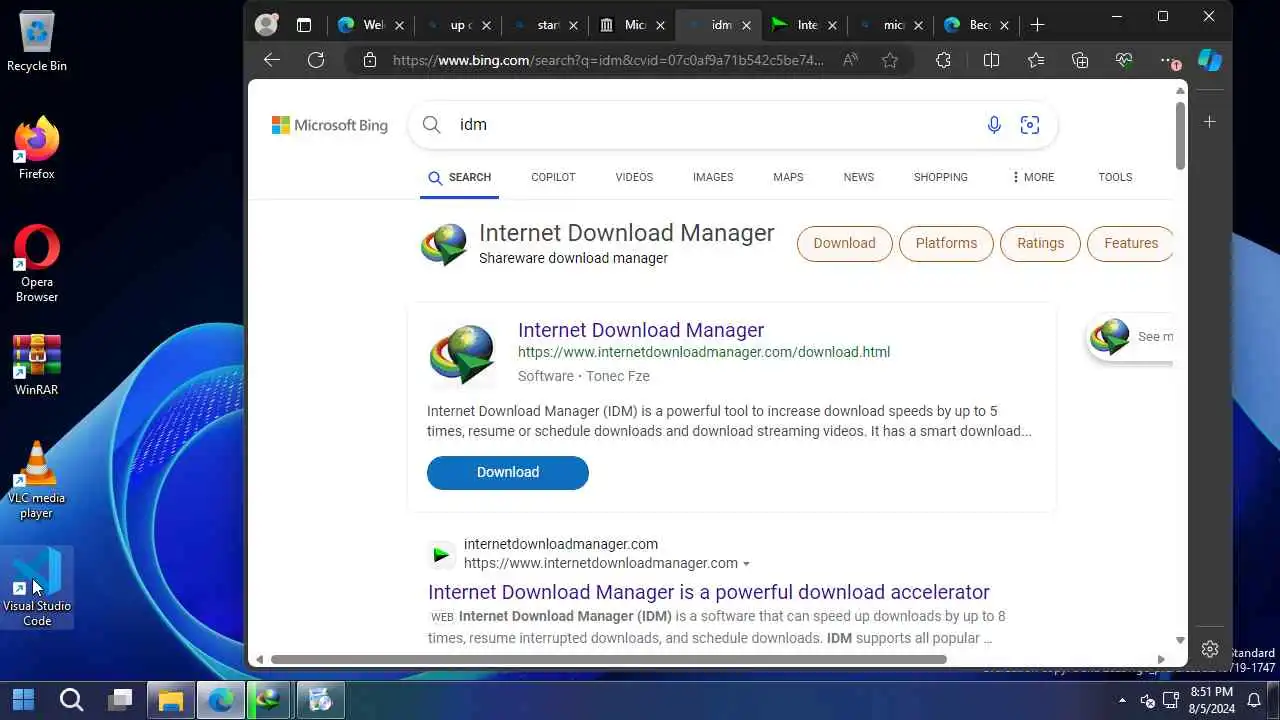Click the blue Download button

point(508,473)
